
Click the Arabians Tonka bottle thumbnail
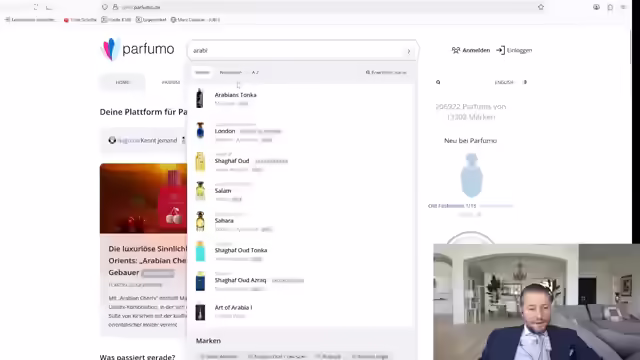click(200, 98)
